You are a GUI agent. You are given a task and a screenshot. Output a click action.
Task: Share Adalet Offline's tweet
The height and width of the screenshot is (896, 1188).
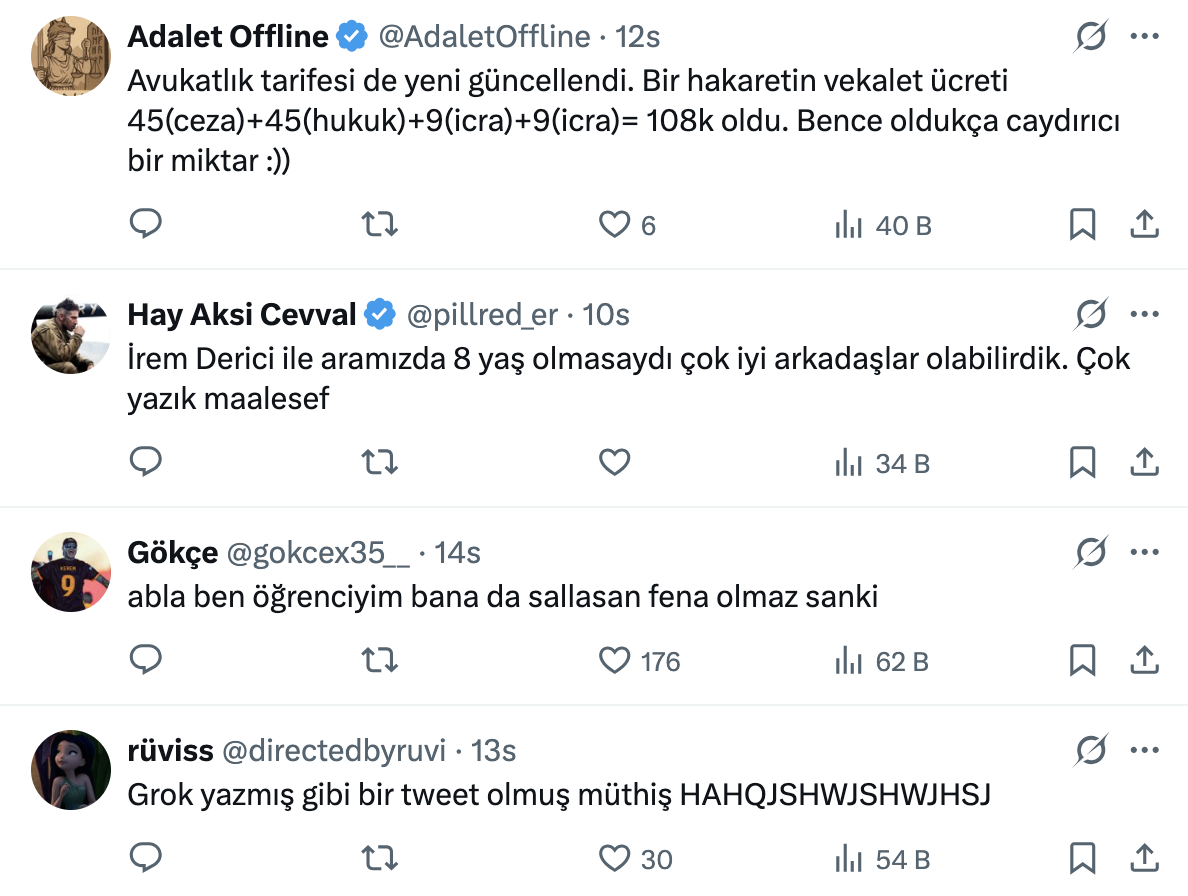pyautogui.click(x=1145, y=225)
